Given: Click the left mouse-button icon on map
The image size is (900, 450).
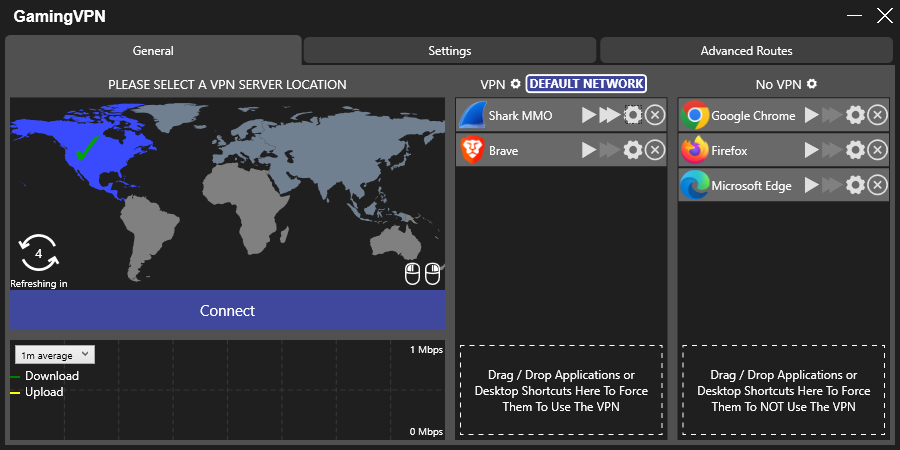Looking at the screenshot, I should [x=412, y=273].
